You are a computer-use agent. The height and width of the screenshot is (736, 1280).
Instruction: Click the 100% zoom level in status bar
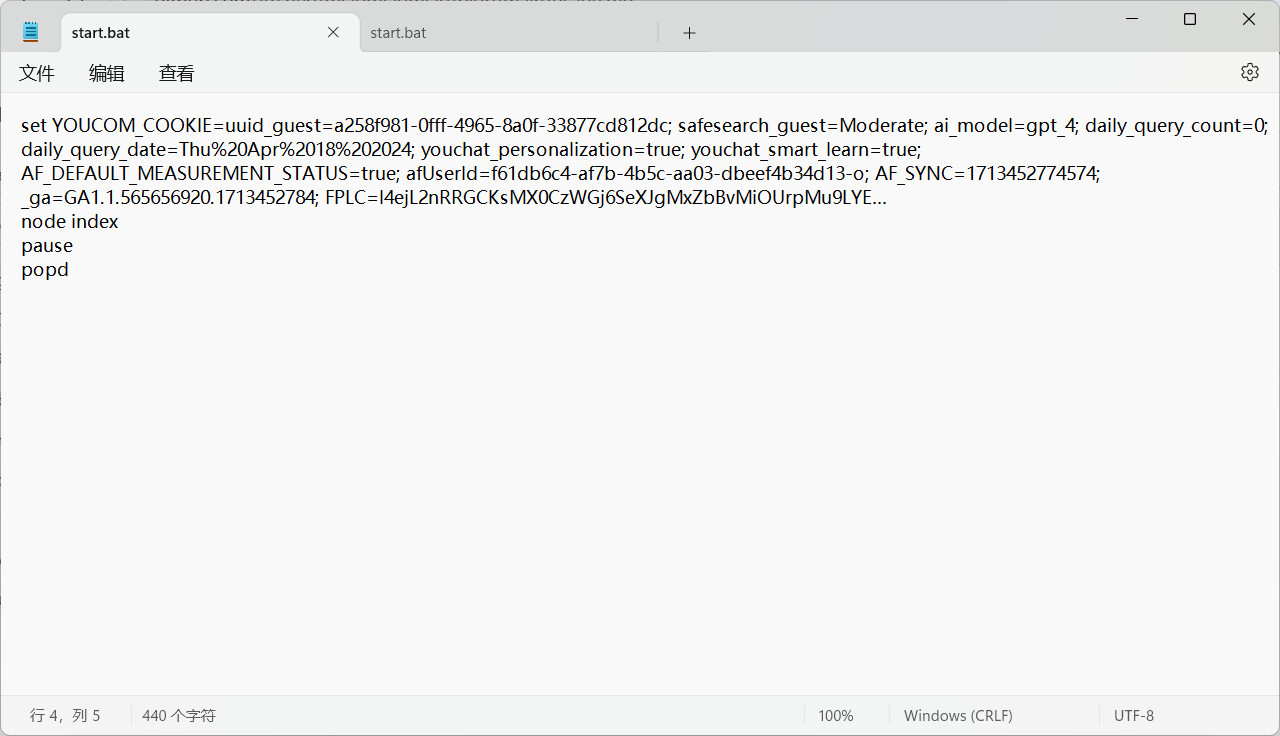(835, 716)
